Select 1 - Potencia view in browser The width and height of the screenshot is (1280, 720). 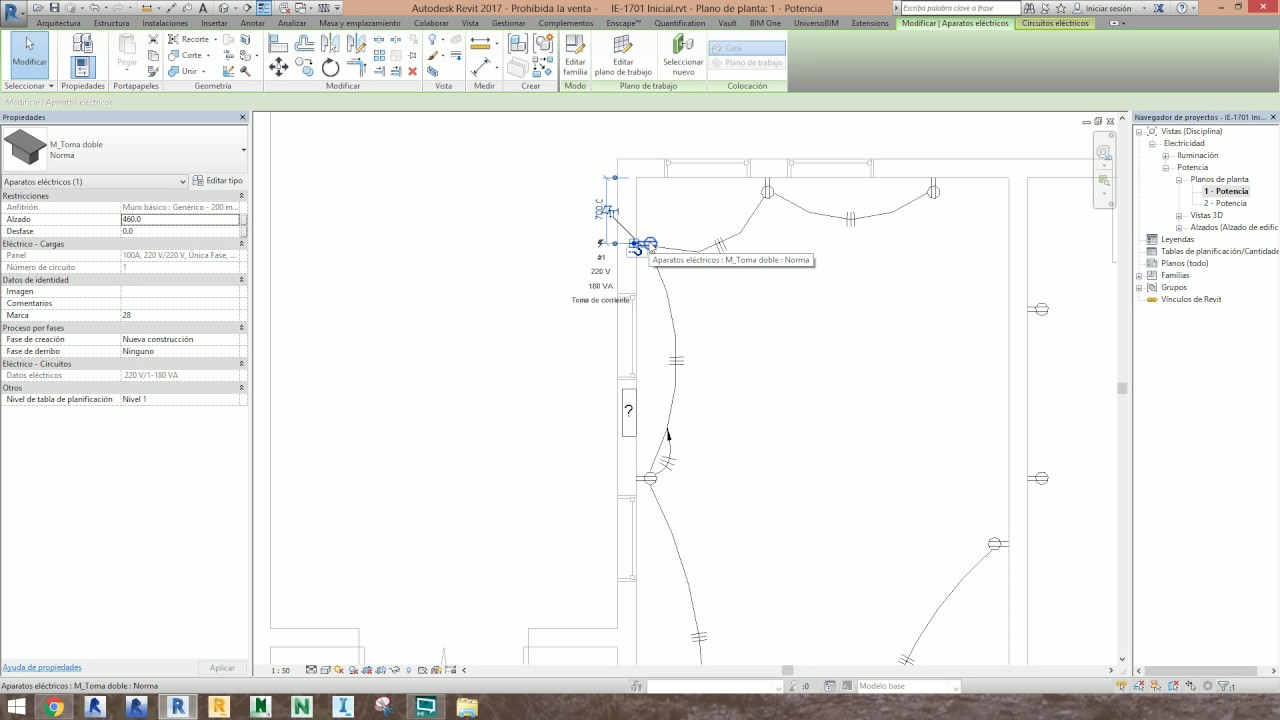[x=1225, y=191]
